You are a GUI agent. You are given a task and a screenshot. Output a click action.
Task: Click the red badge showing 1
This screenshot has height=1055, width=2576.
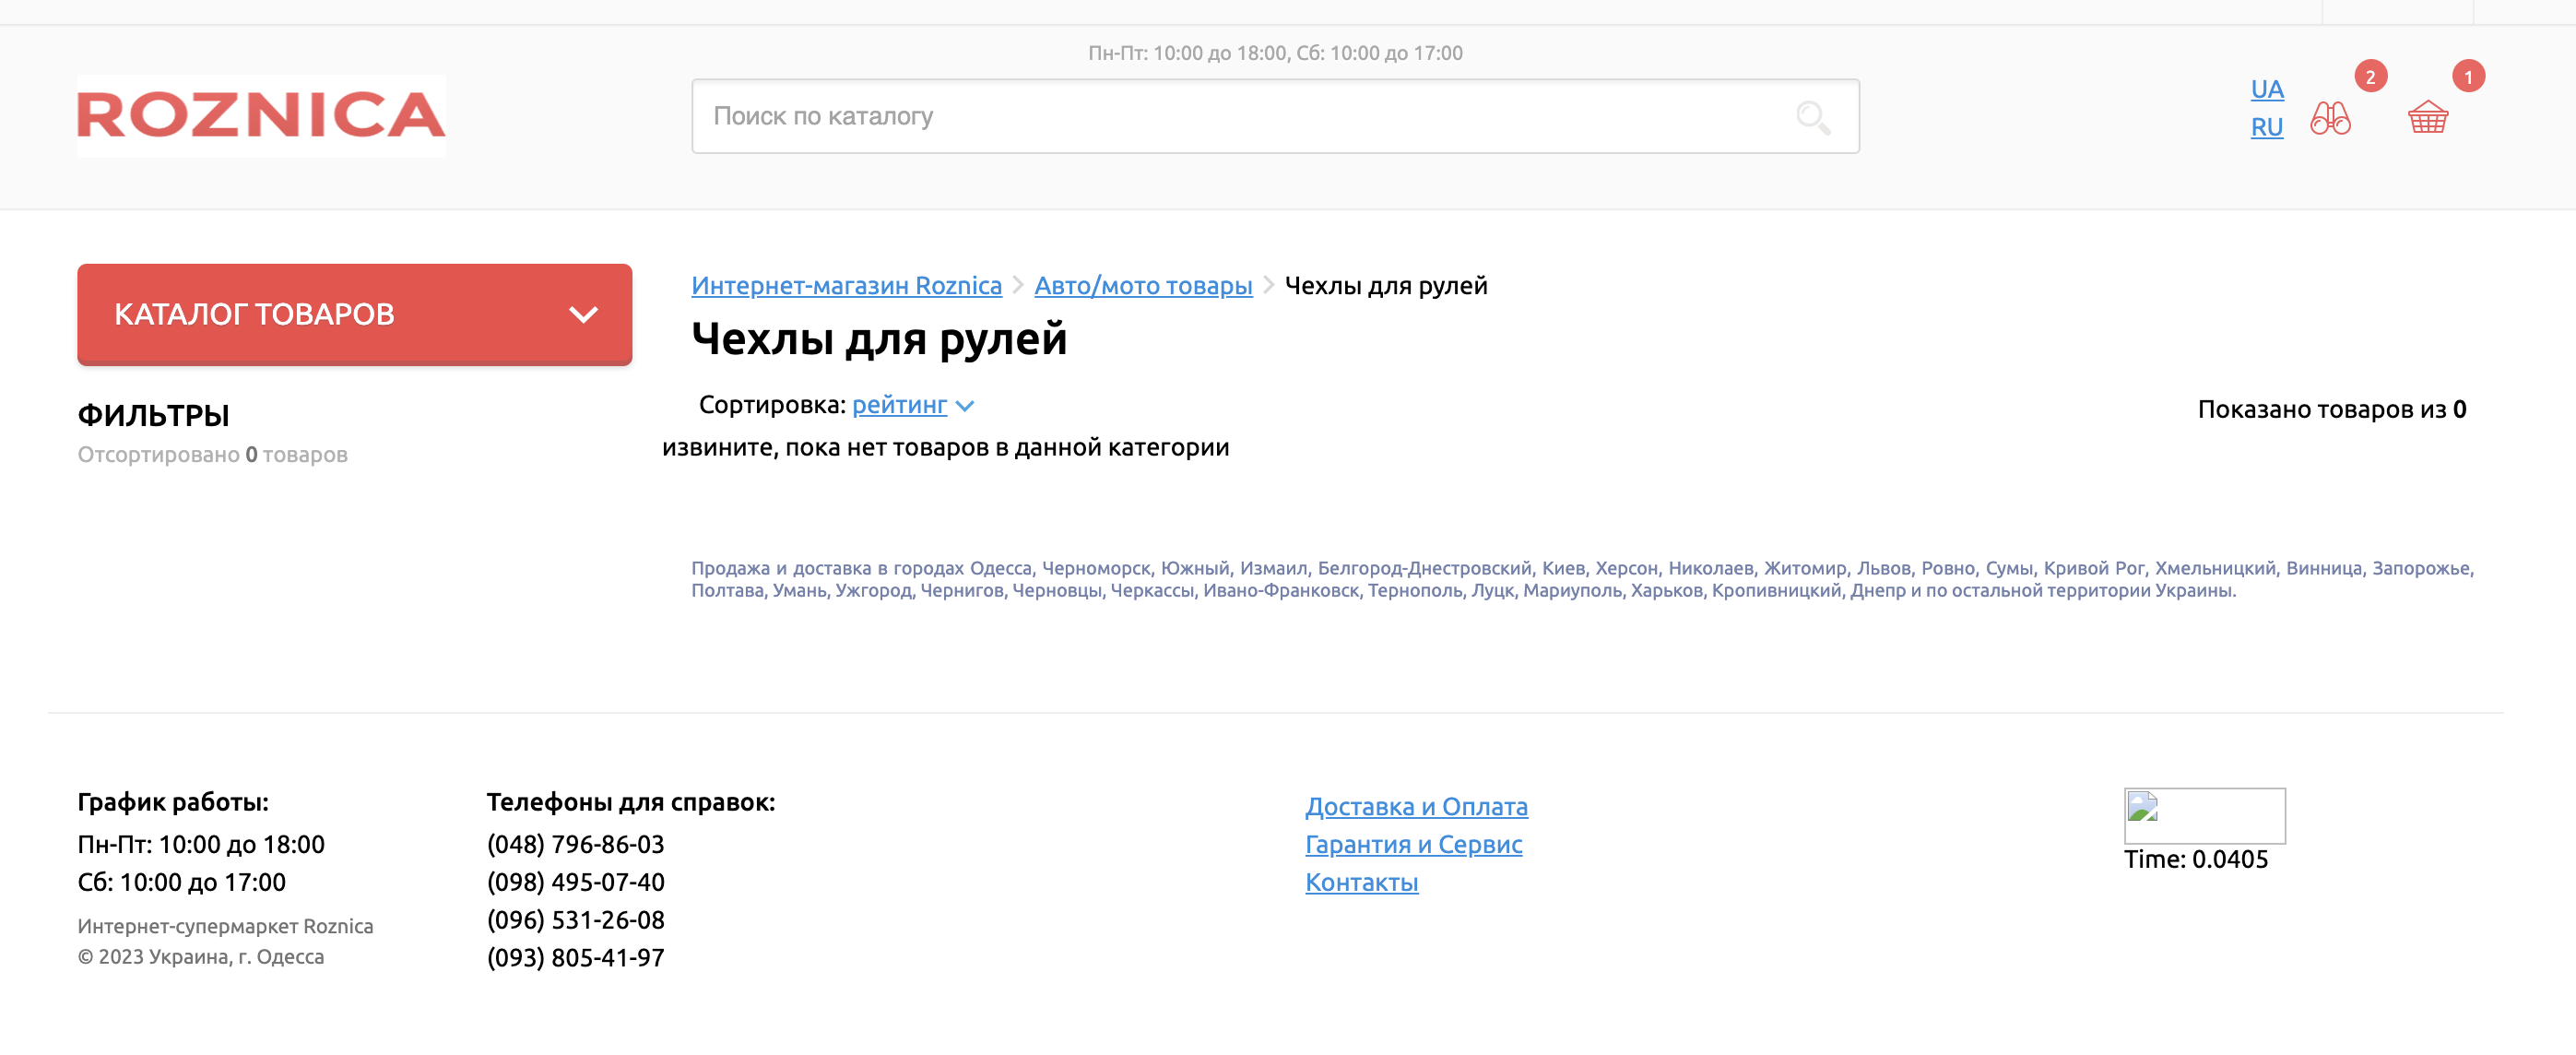tap(2467, 76)
